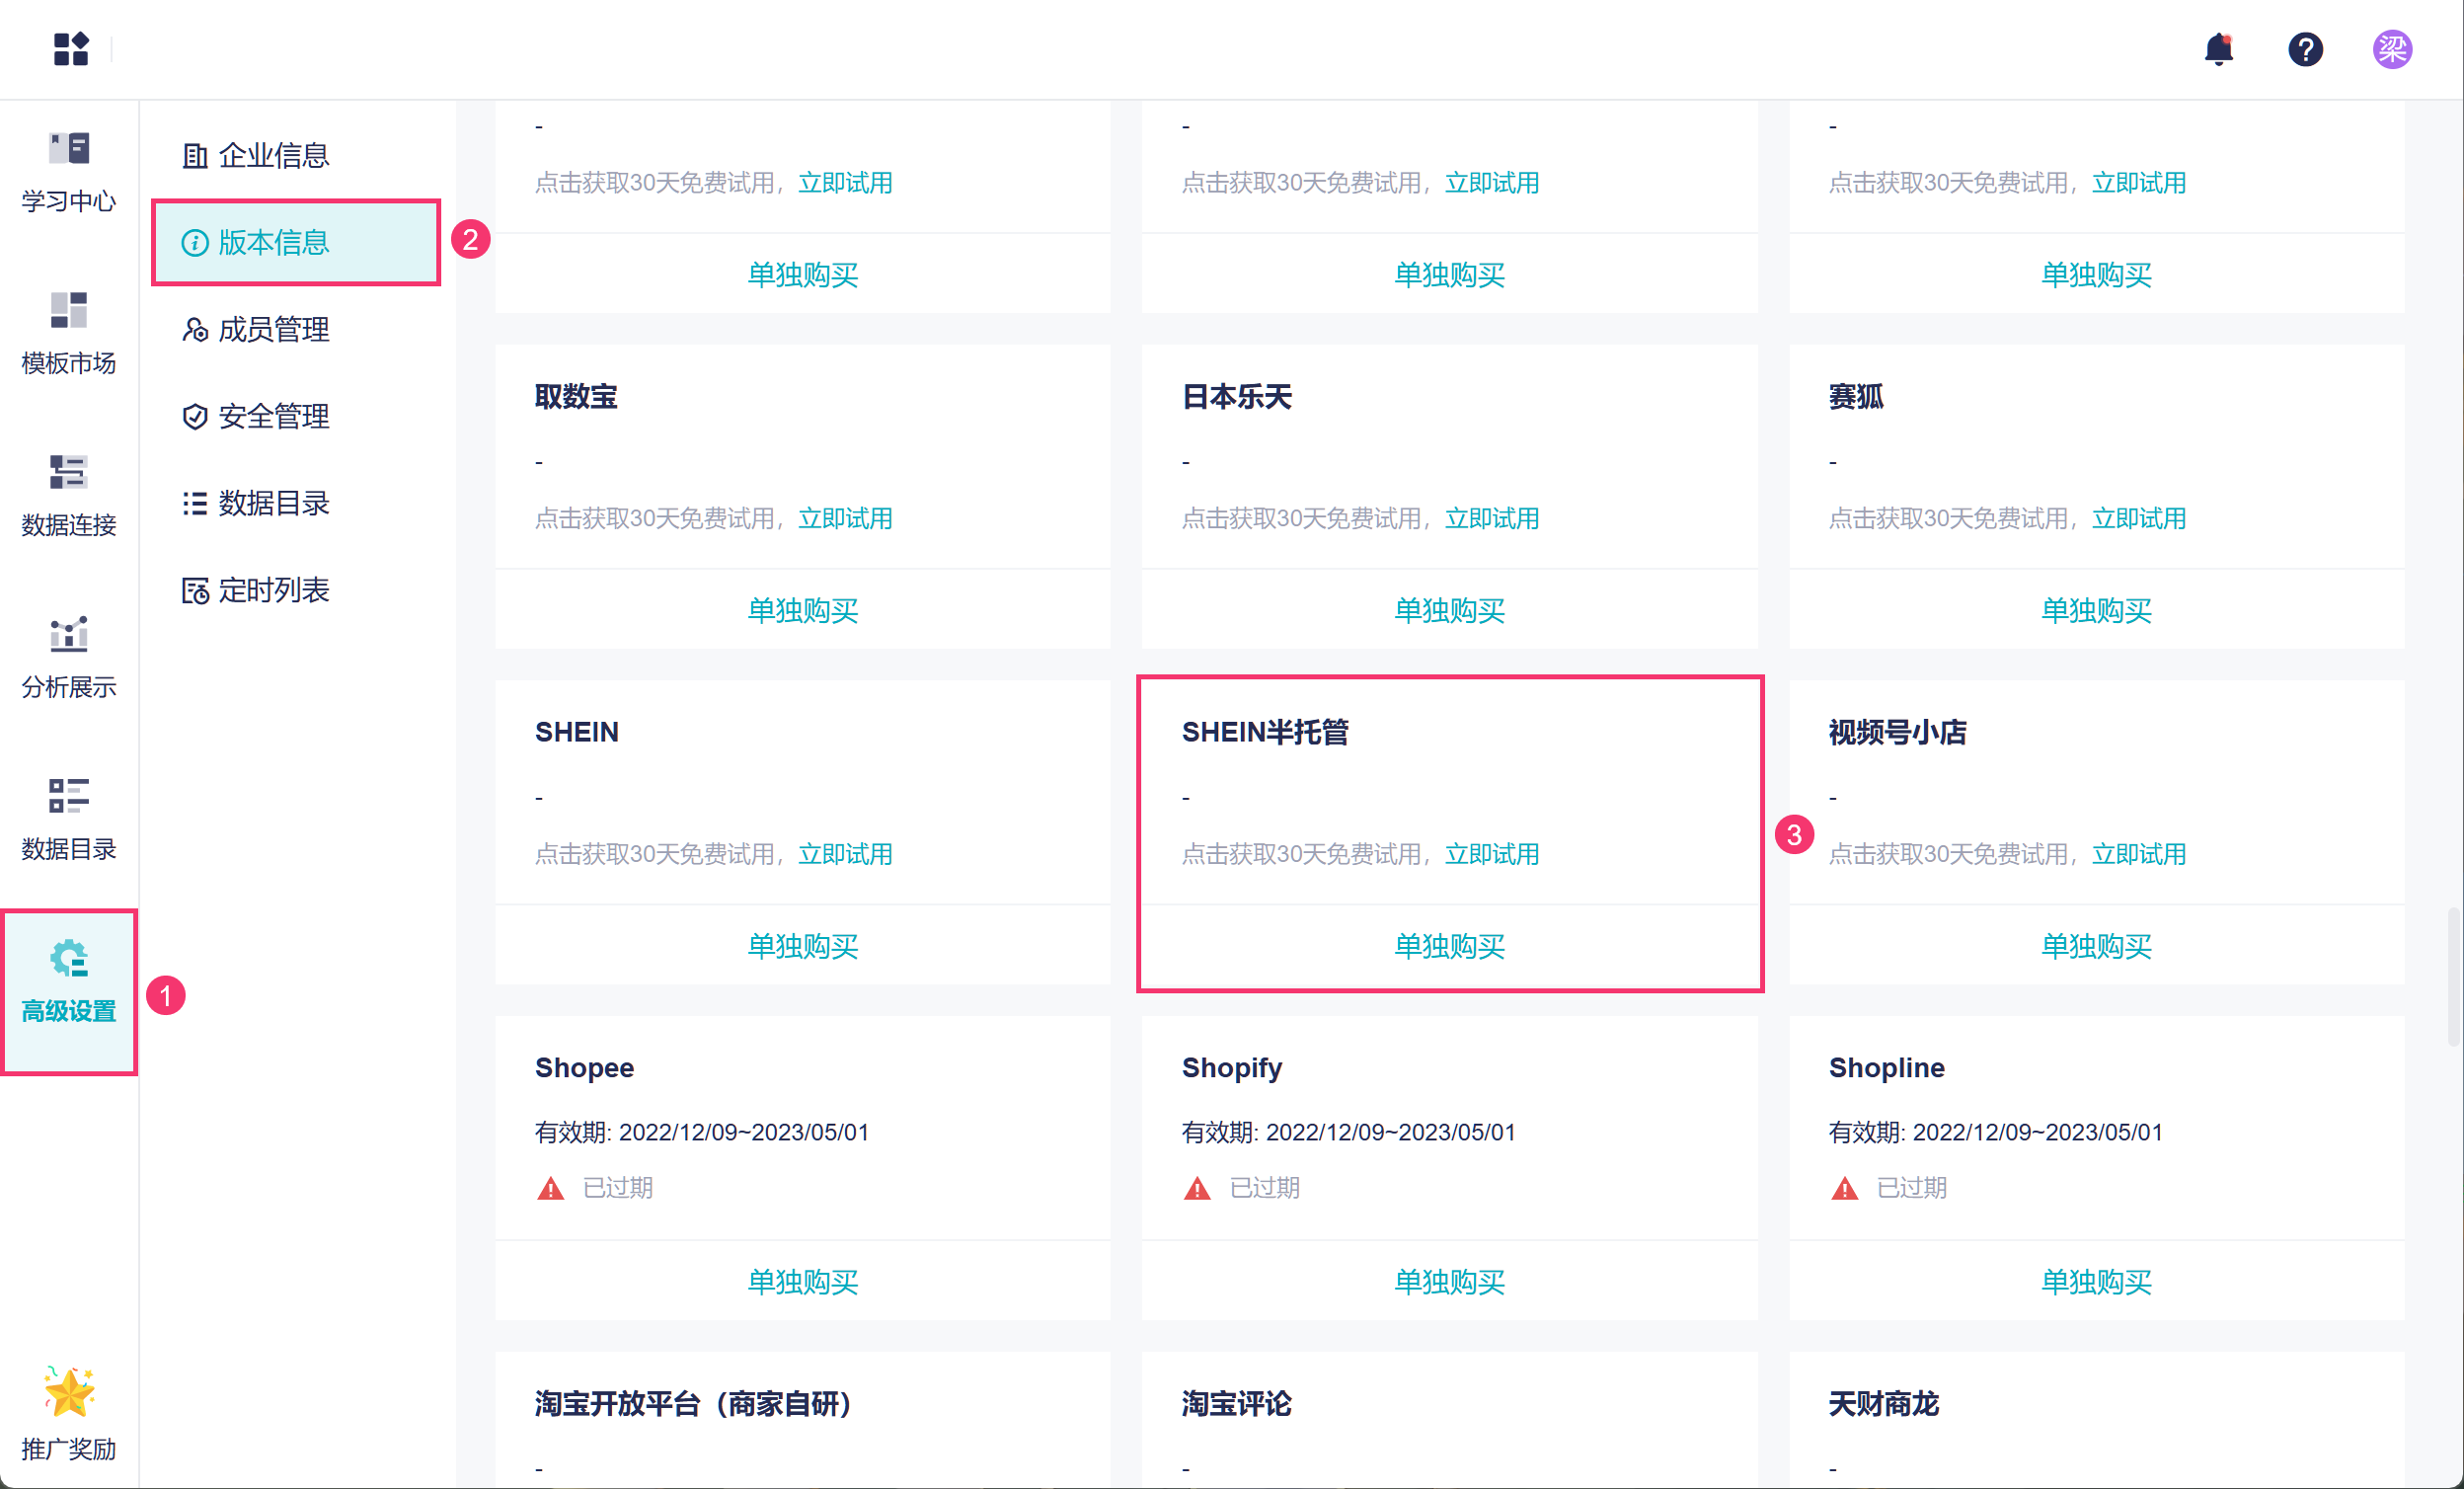Screen dimensions: 2464x1489
Task: Click 单独购买 under 日本乐天
Action: [1449, 610]
